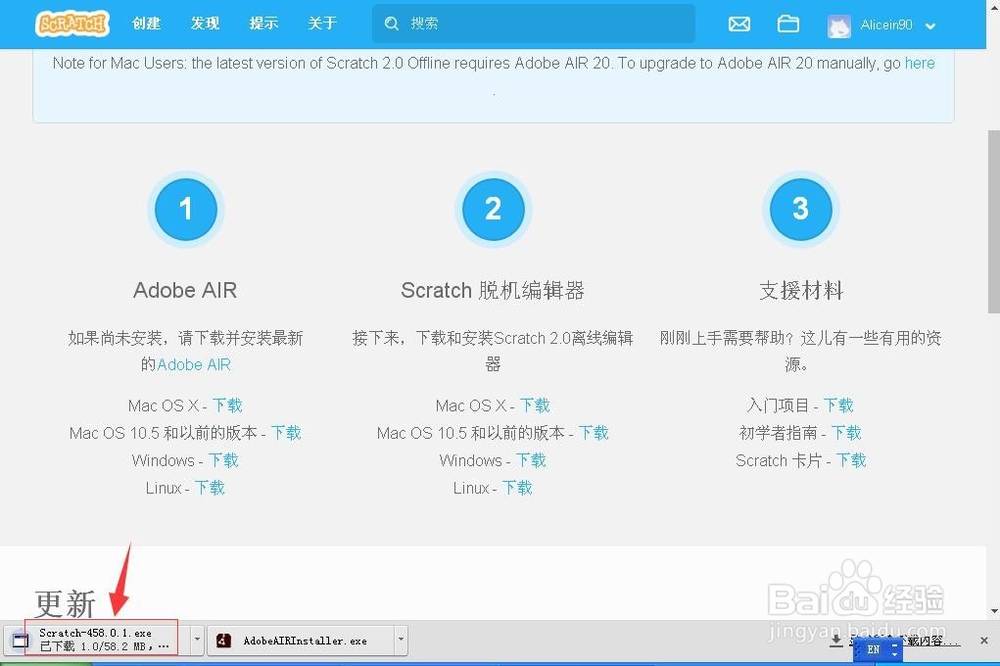Click the Alicein90 user avatar
The height and width of the screenshot is (666, 1000).
pyautogui.click(x=839, y=26)
